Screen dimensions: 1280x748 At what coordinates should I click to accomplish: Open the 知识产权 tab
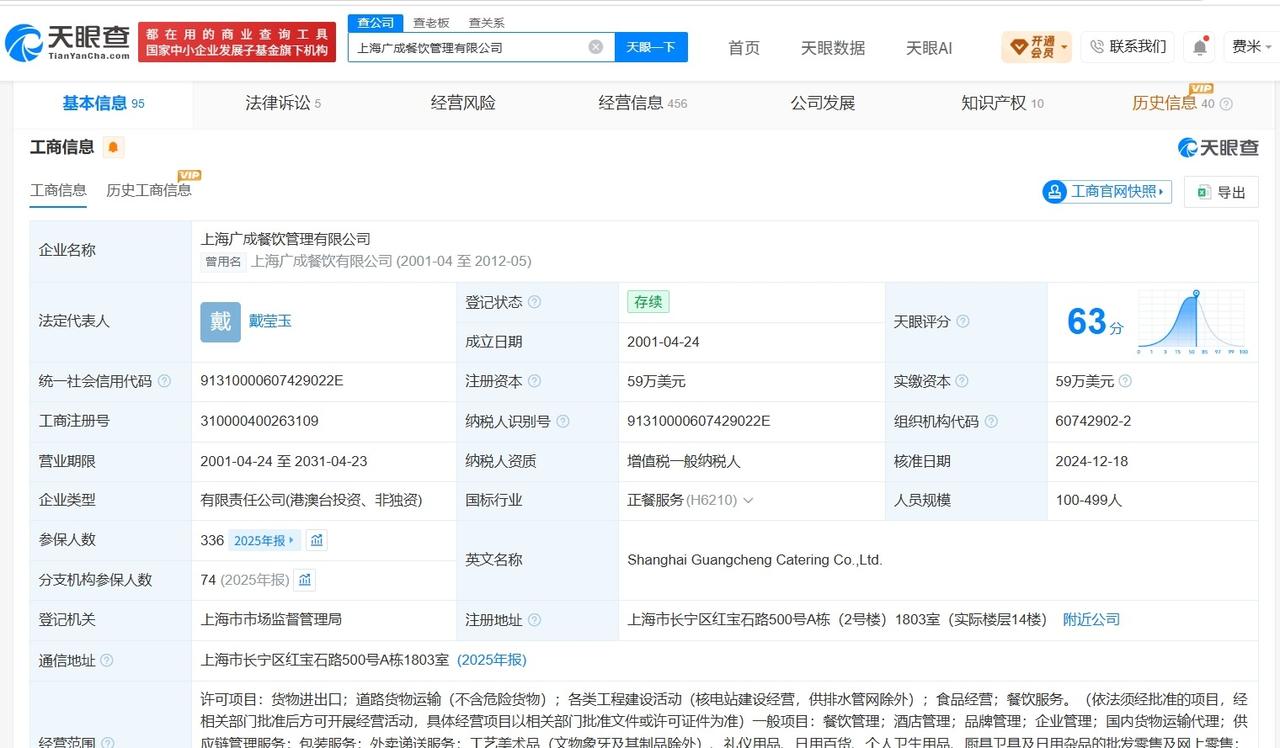pyautogui.click(x=1002, y=103)
